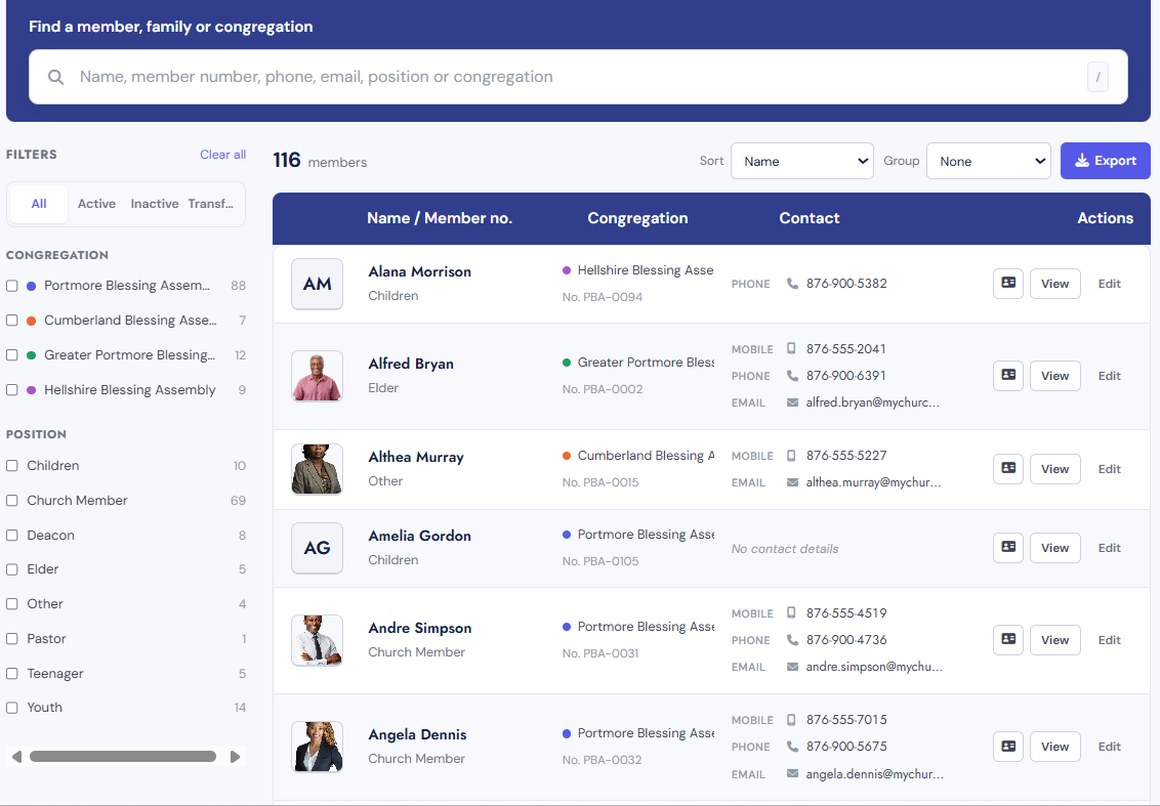Check Cumberland Blessing Assembly congregation filter
The height and width of the screenshot is (806, 1160).
[12, 320]
